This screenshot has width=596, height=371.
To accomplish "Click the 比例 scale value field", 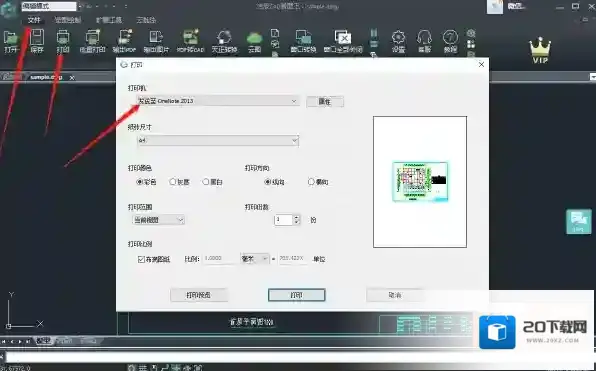I will point(221,258).
